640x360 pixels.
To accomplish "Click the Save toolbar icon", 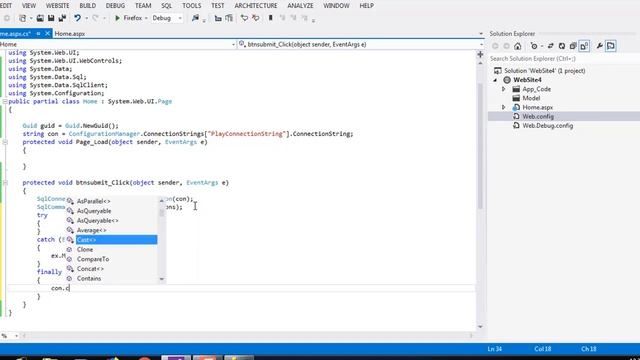I will pos(51,18).
